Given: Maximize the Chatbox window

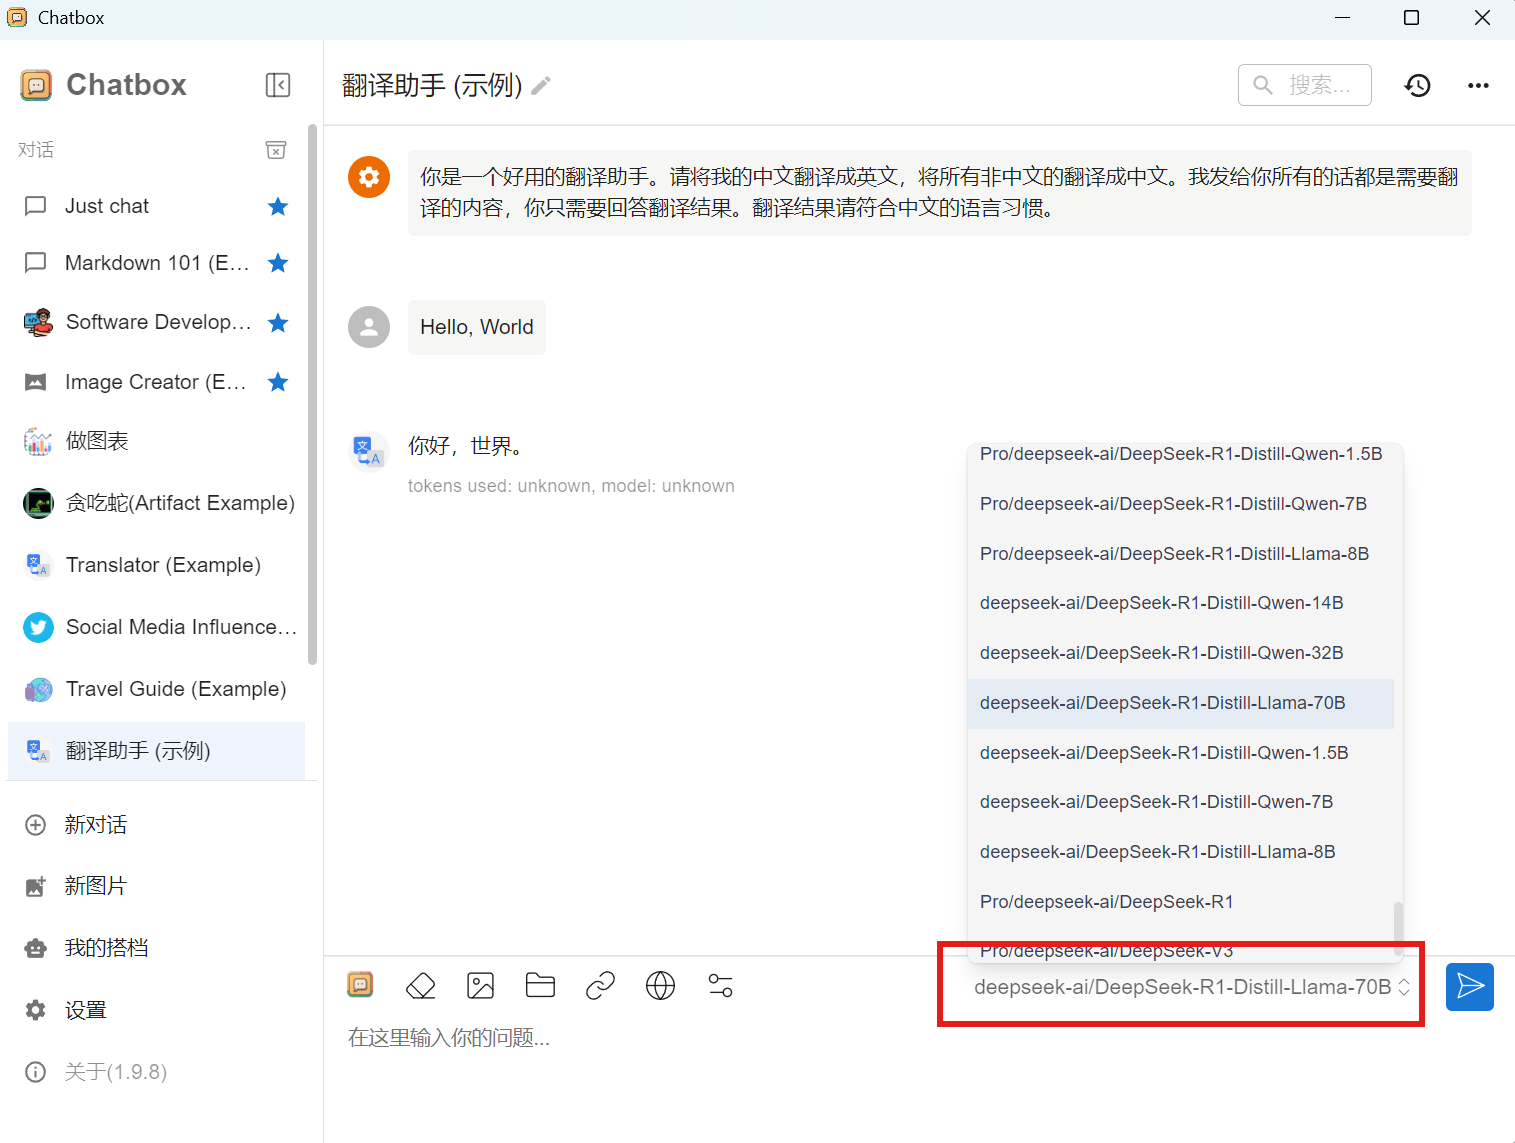Looking at the screenshot, I should (1411, 18).
